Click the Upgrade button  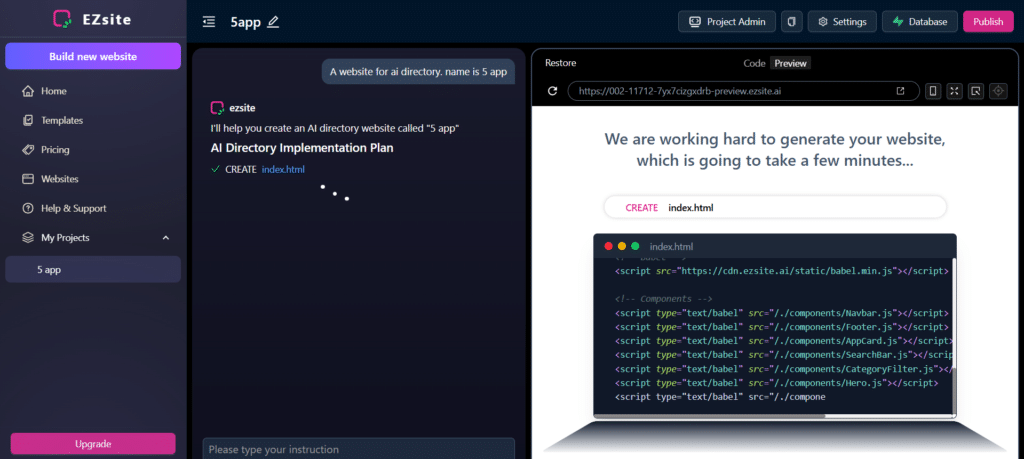(x=93, y=443)
